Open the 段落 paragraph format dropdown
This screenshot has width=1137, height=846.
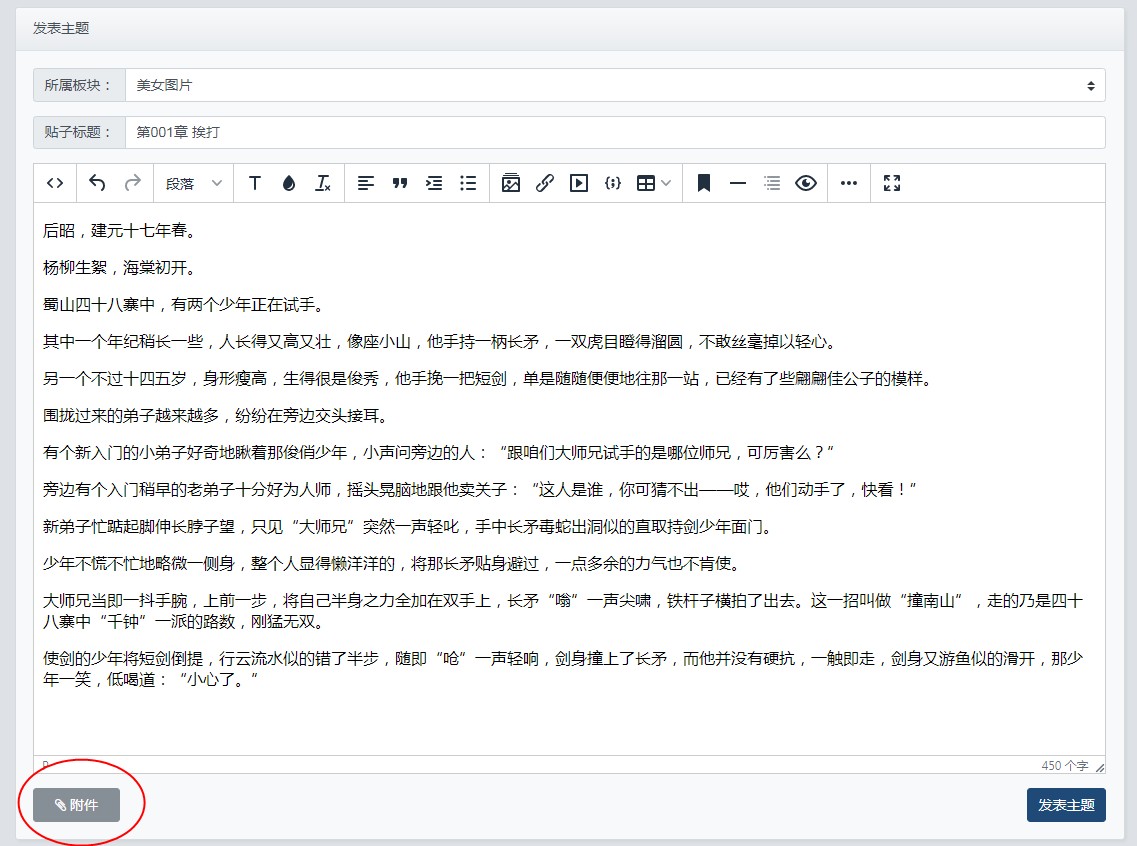pos(194,183)
